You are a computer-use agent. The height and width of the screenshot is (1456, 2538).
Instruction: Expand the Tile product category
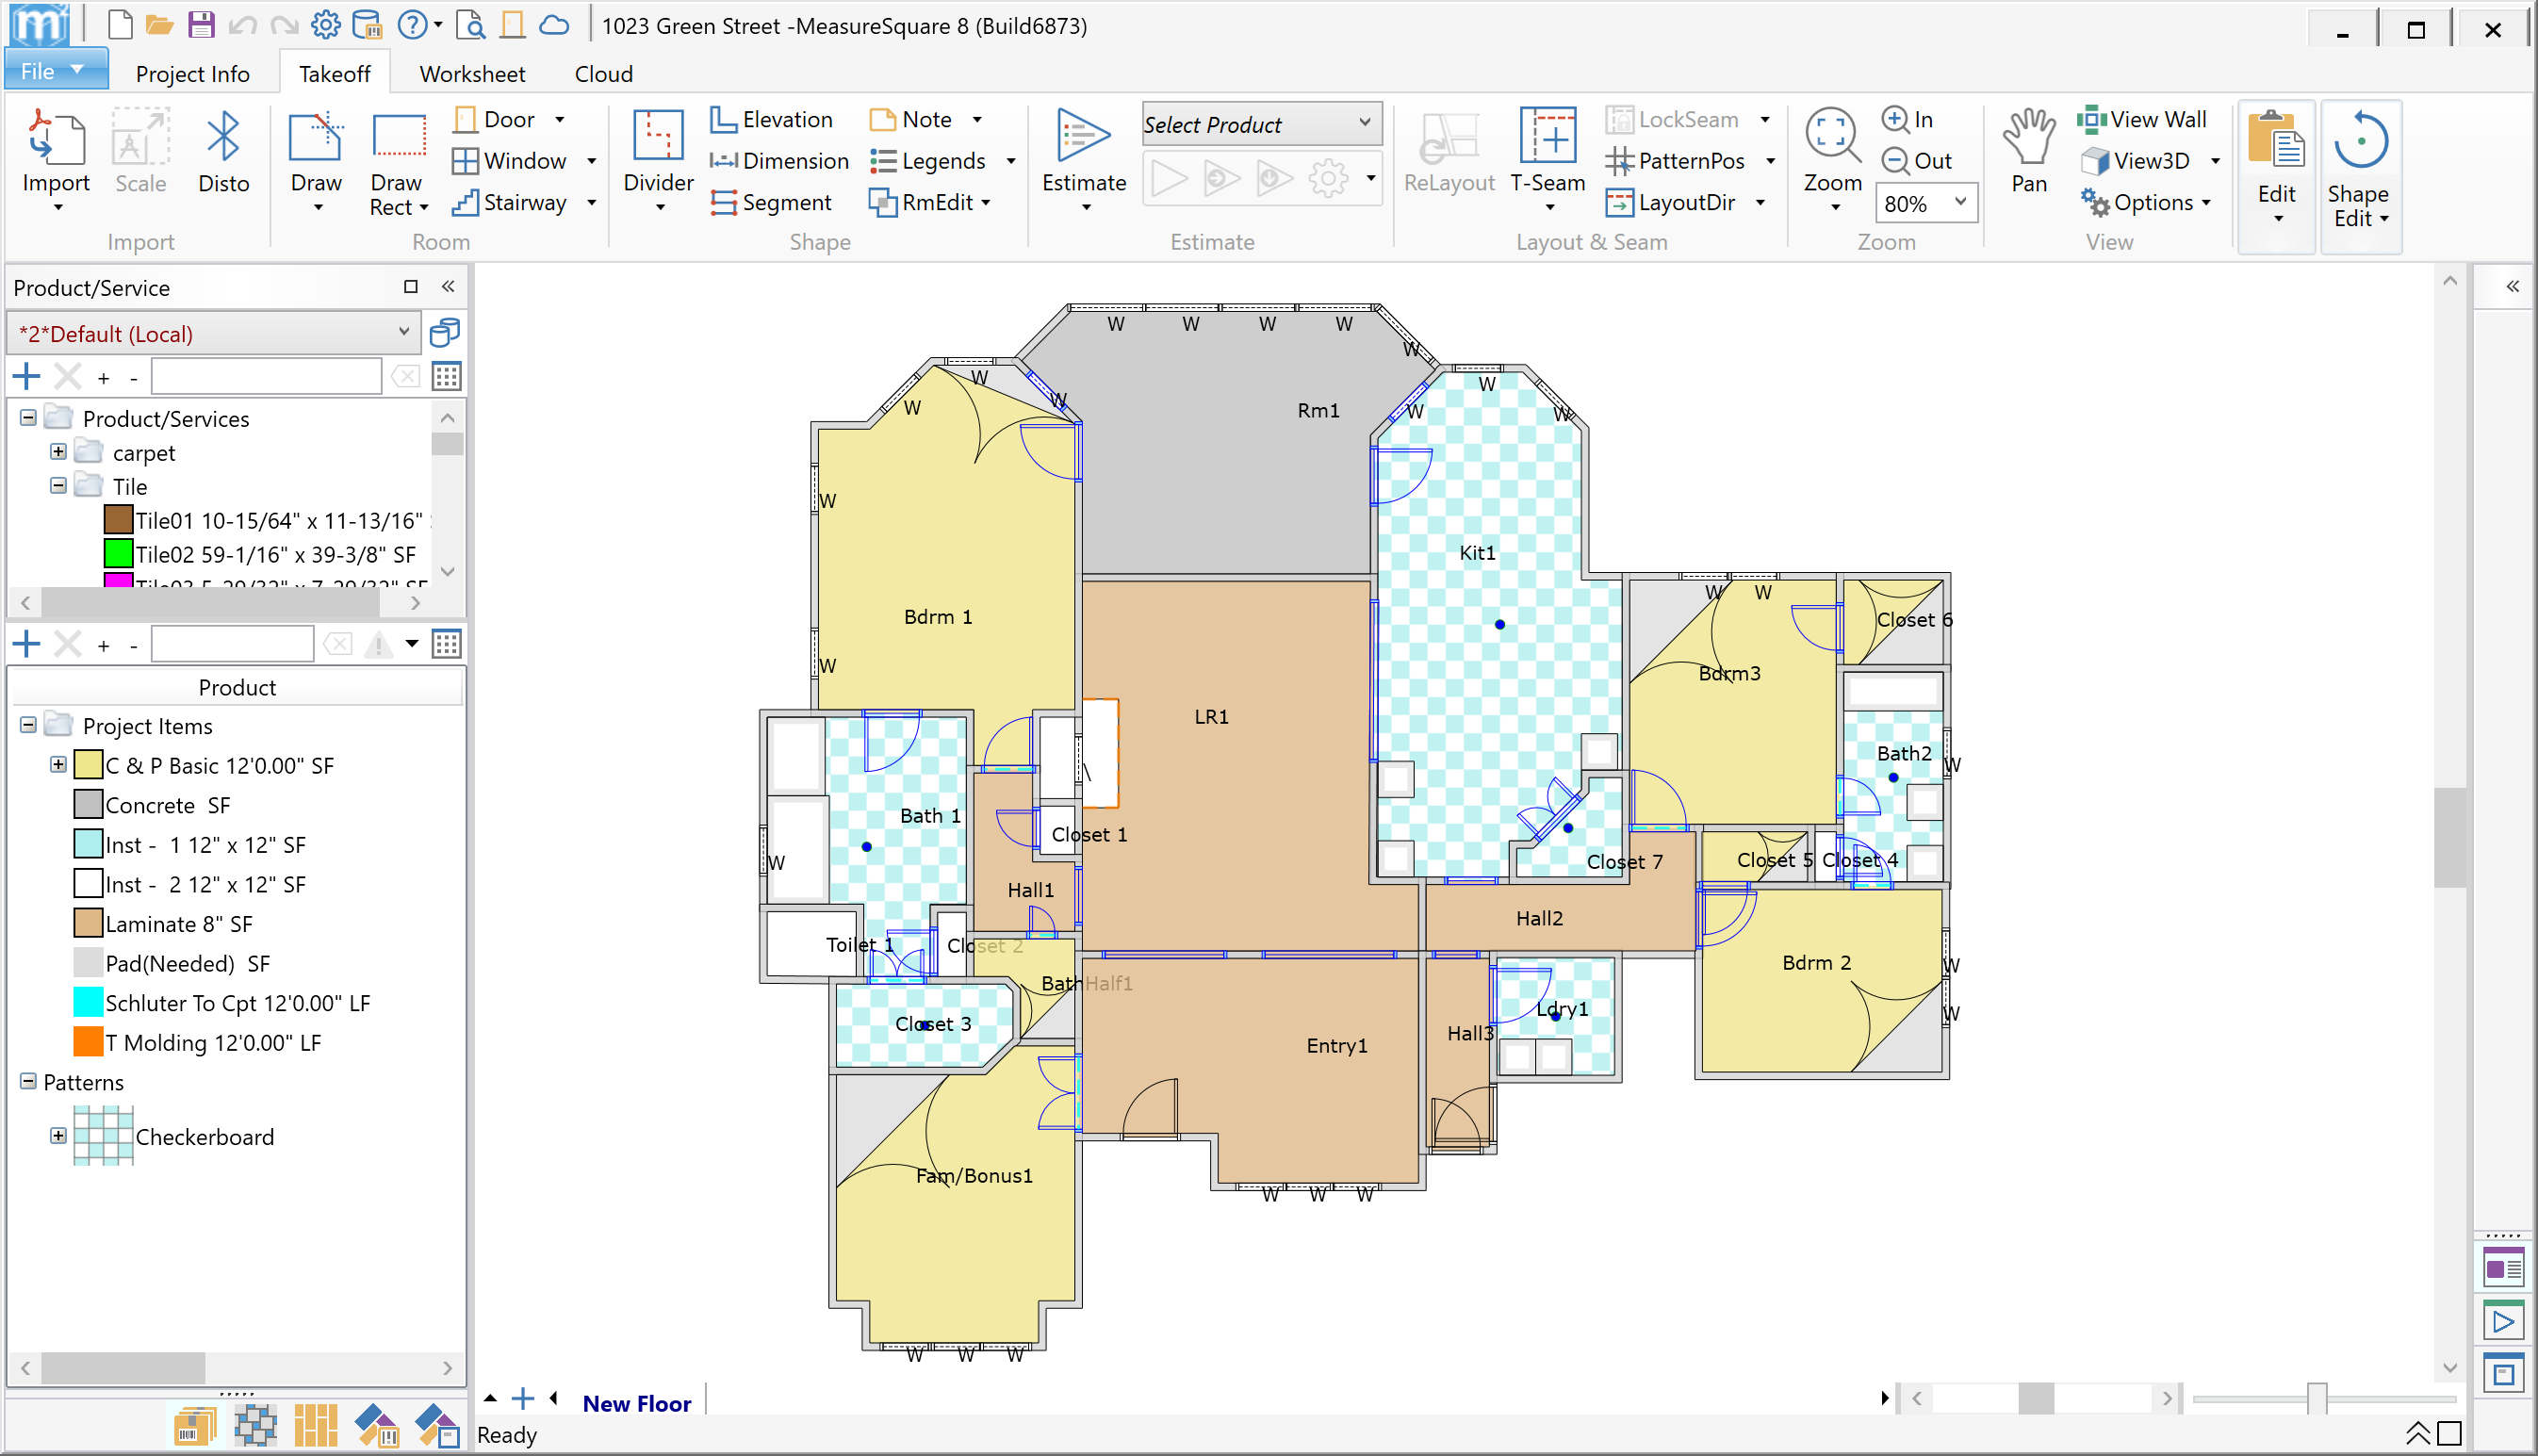click(59, 486)
